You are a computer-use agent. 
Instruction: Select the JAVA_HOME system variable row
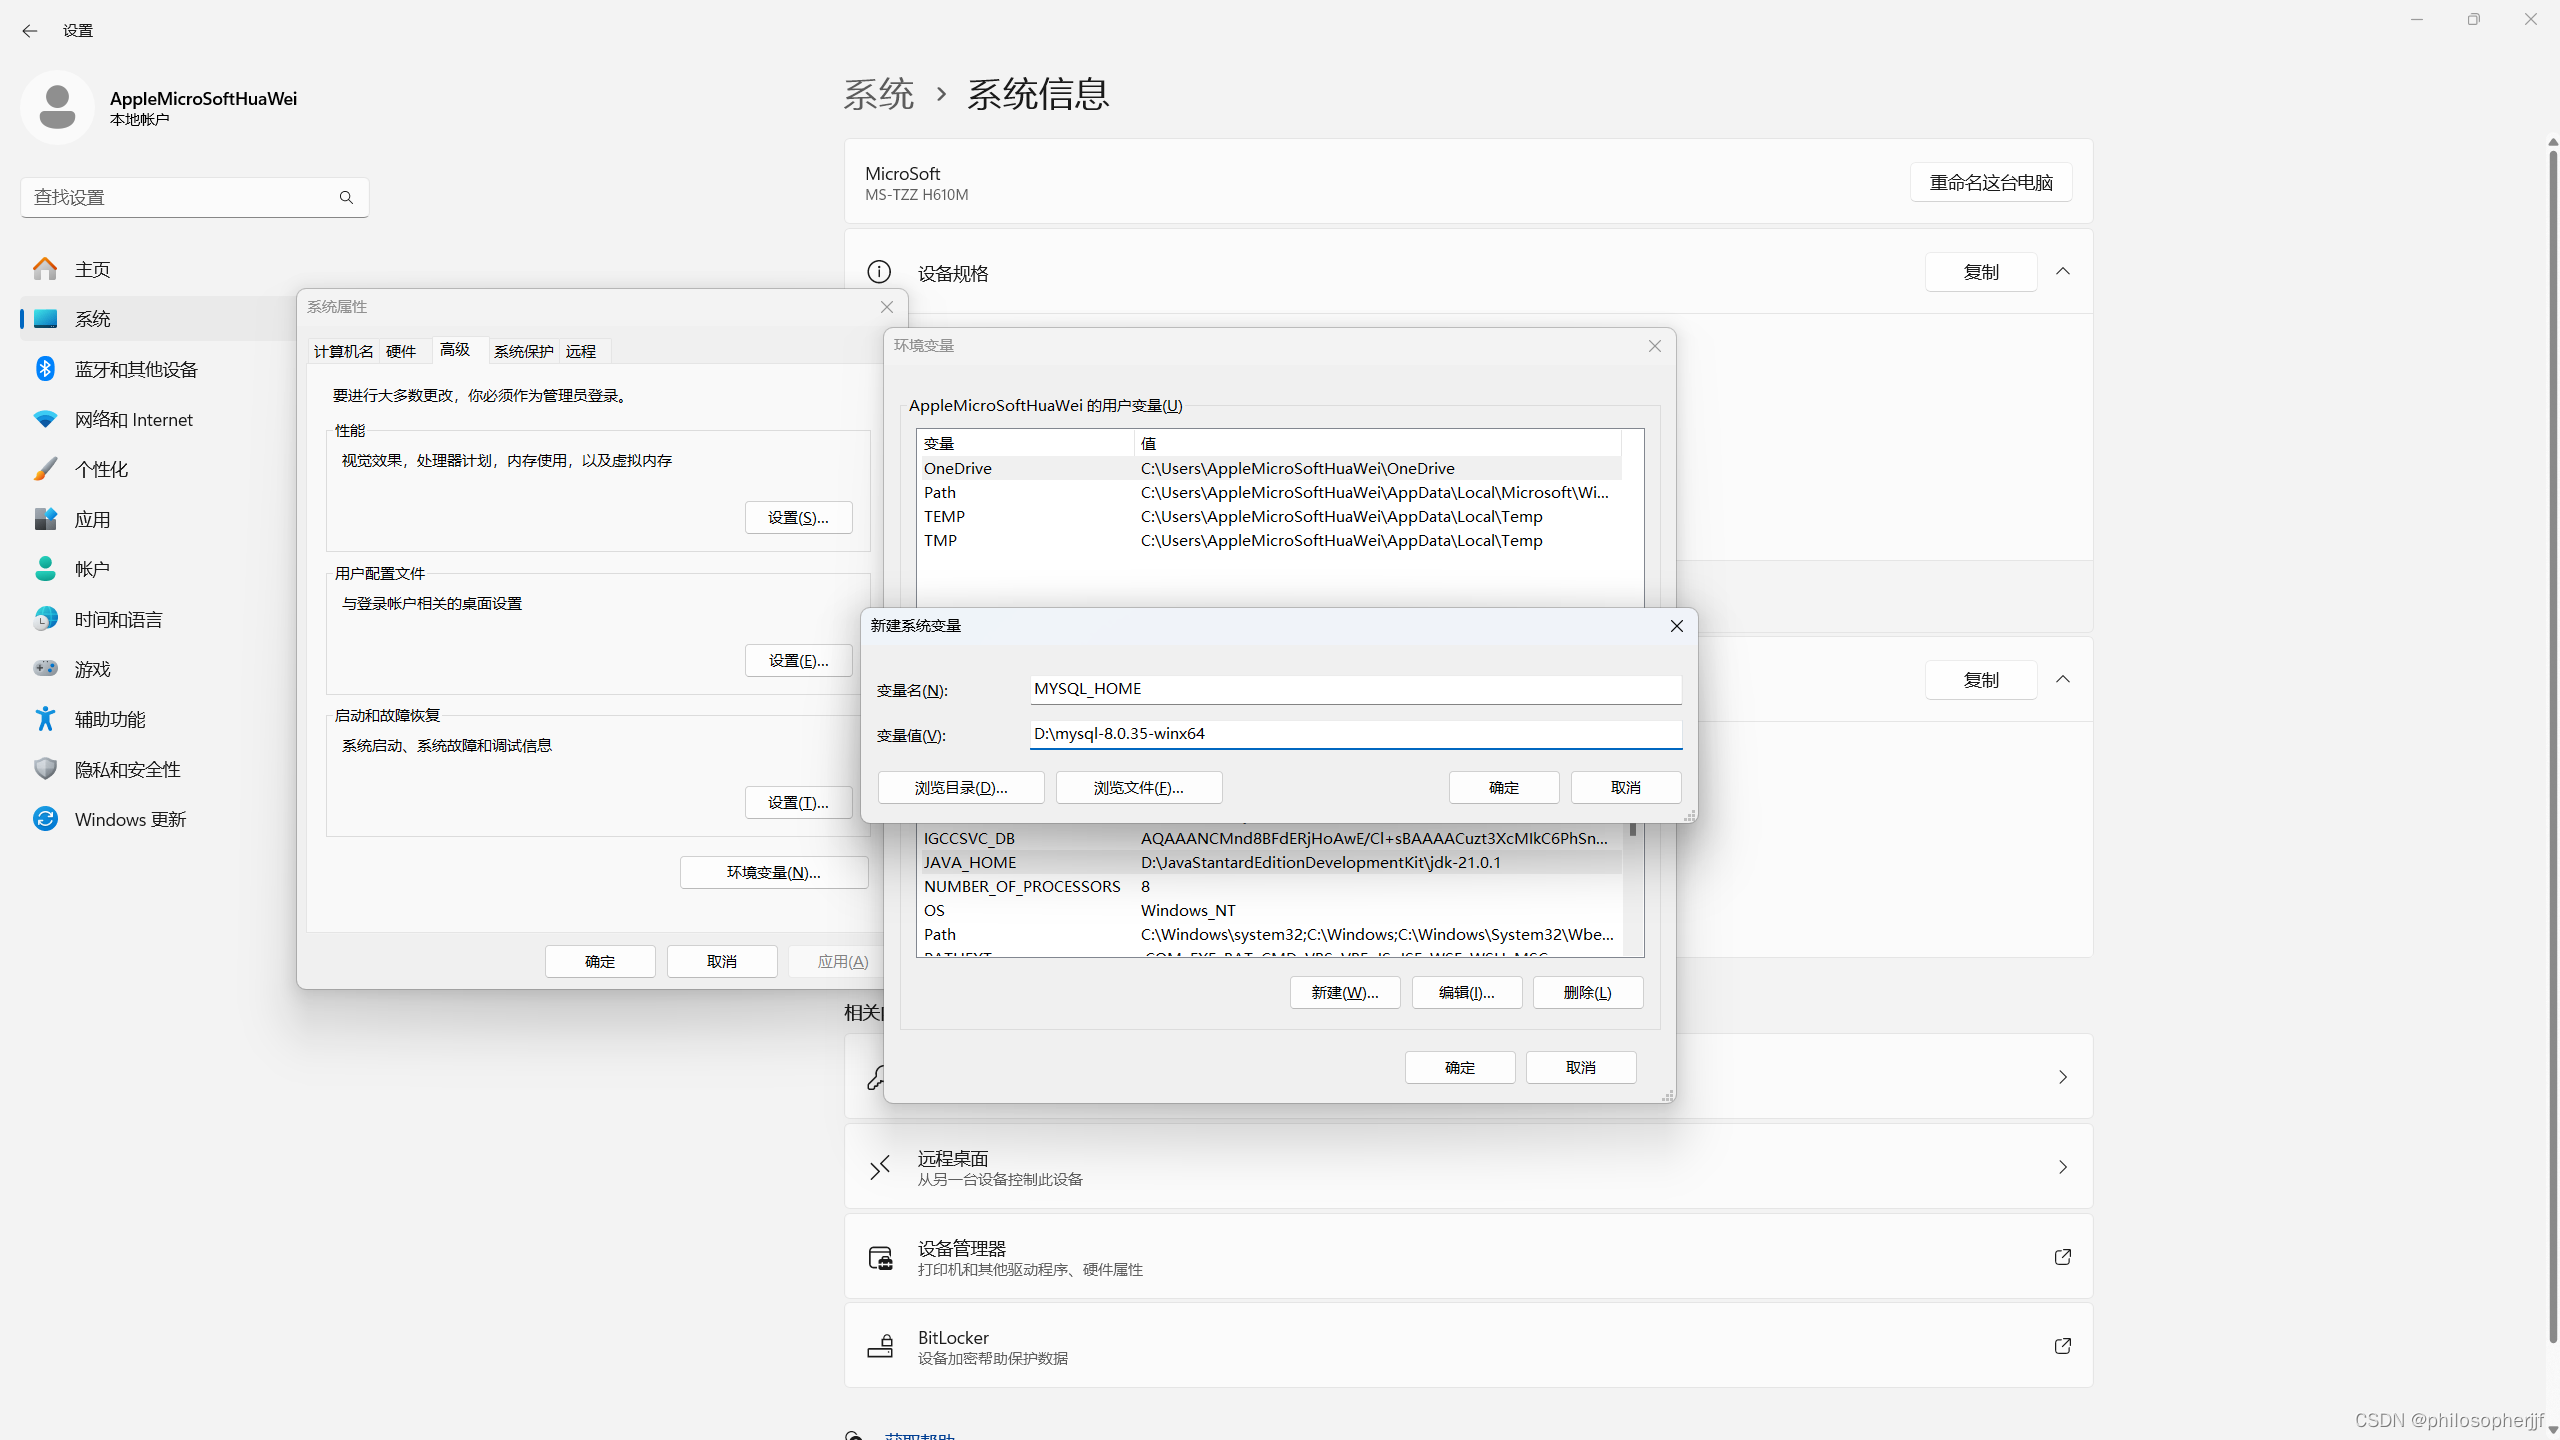click(1271, 863)
